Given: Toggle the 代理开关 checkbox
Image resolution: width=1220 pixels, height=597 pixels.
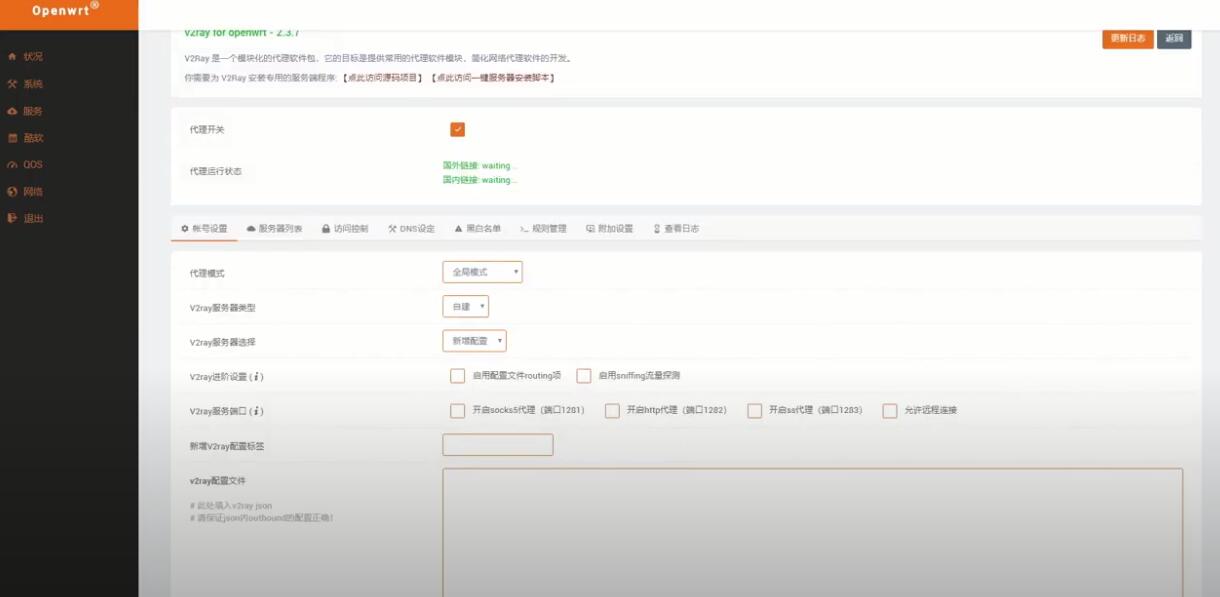Looking at the screenshot, I should [x=458, y=129].
